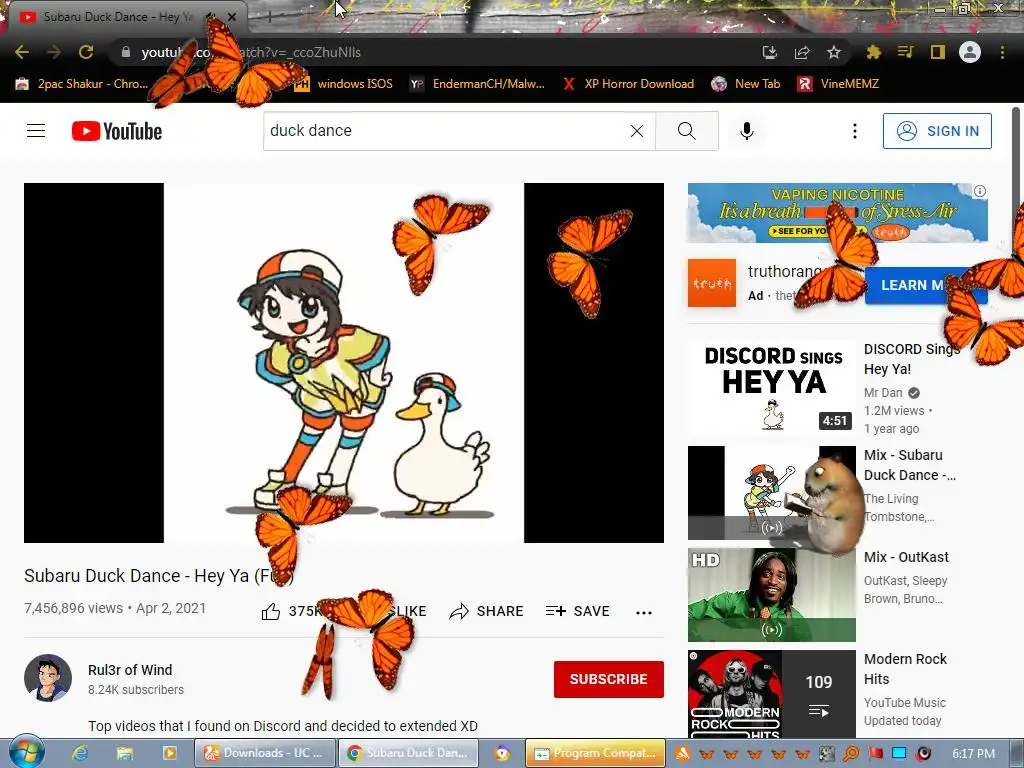
Task: Open the Rul3r of Wind channel avatar
Action: [x=48, y=678]
